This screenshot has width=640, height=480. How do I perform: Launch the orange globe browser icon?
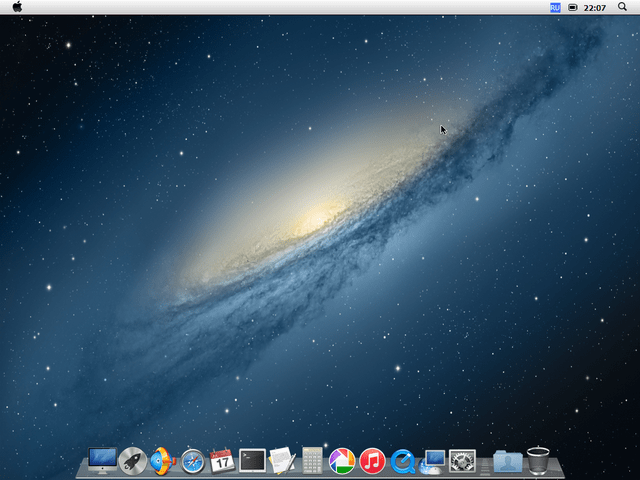162,460
